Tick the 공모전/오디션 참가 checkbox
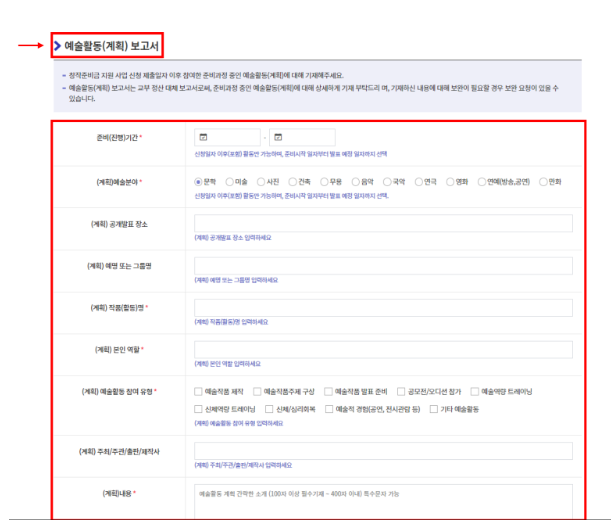611x520 pixels. coord(401,391)
